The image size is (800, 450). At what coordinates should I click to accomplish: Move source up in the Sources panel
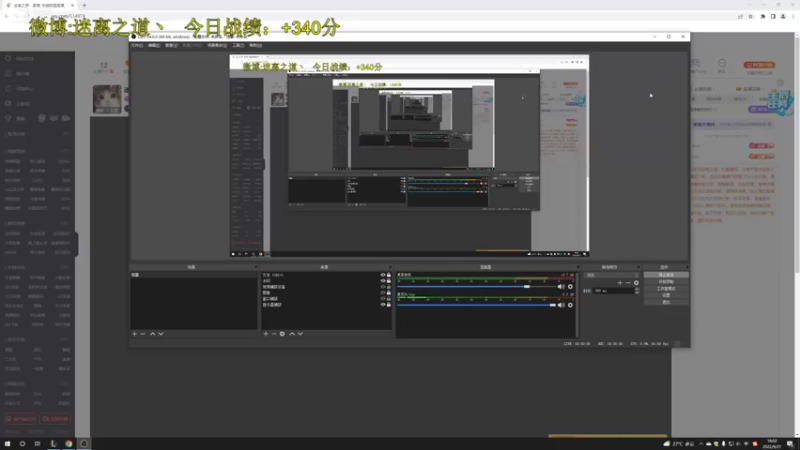pos(292,334)
